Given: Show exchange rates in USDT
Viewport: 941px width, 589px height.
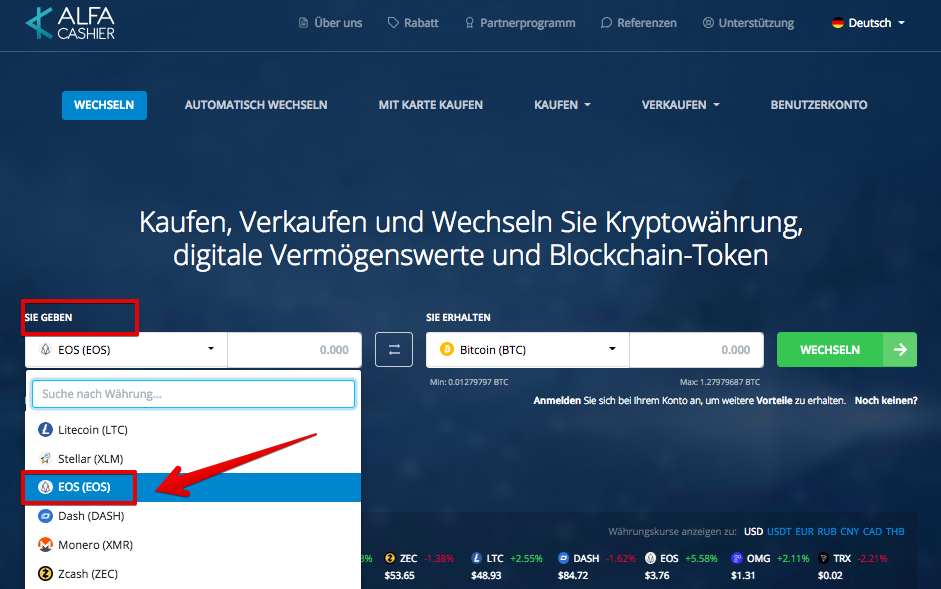Looking at the screenshot, I should point(779,531).
